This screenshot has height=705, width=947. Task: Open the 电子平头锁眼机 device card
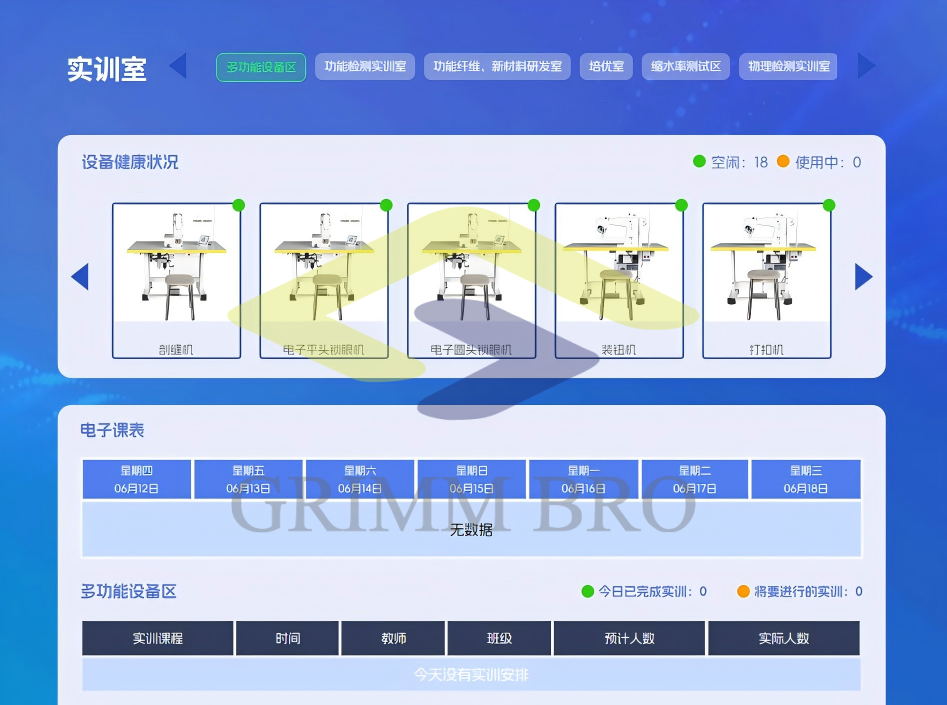coord(324,280)
